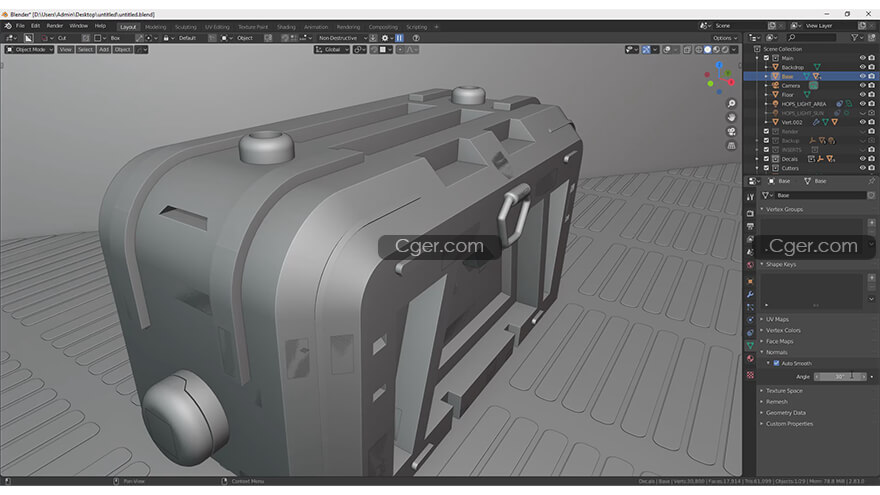Disable Auto Smooth checkbox
880x495 pixels.
pos(777,363)
